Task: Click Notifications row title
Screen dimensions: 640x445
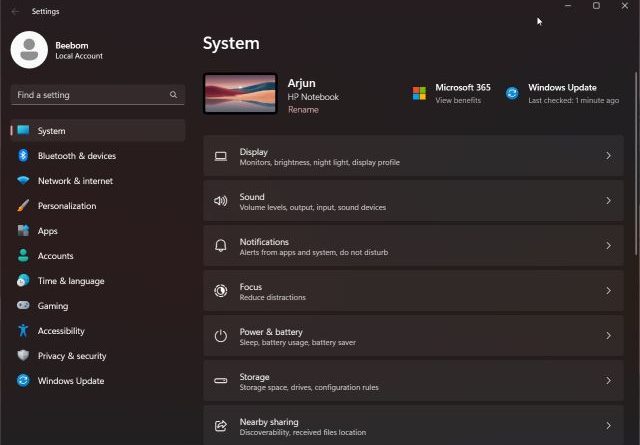Action: tap(264, 242)
